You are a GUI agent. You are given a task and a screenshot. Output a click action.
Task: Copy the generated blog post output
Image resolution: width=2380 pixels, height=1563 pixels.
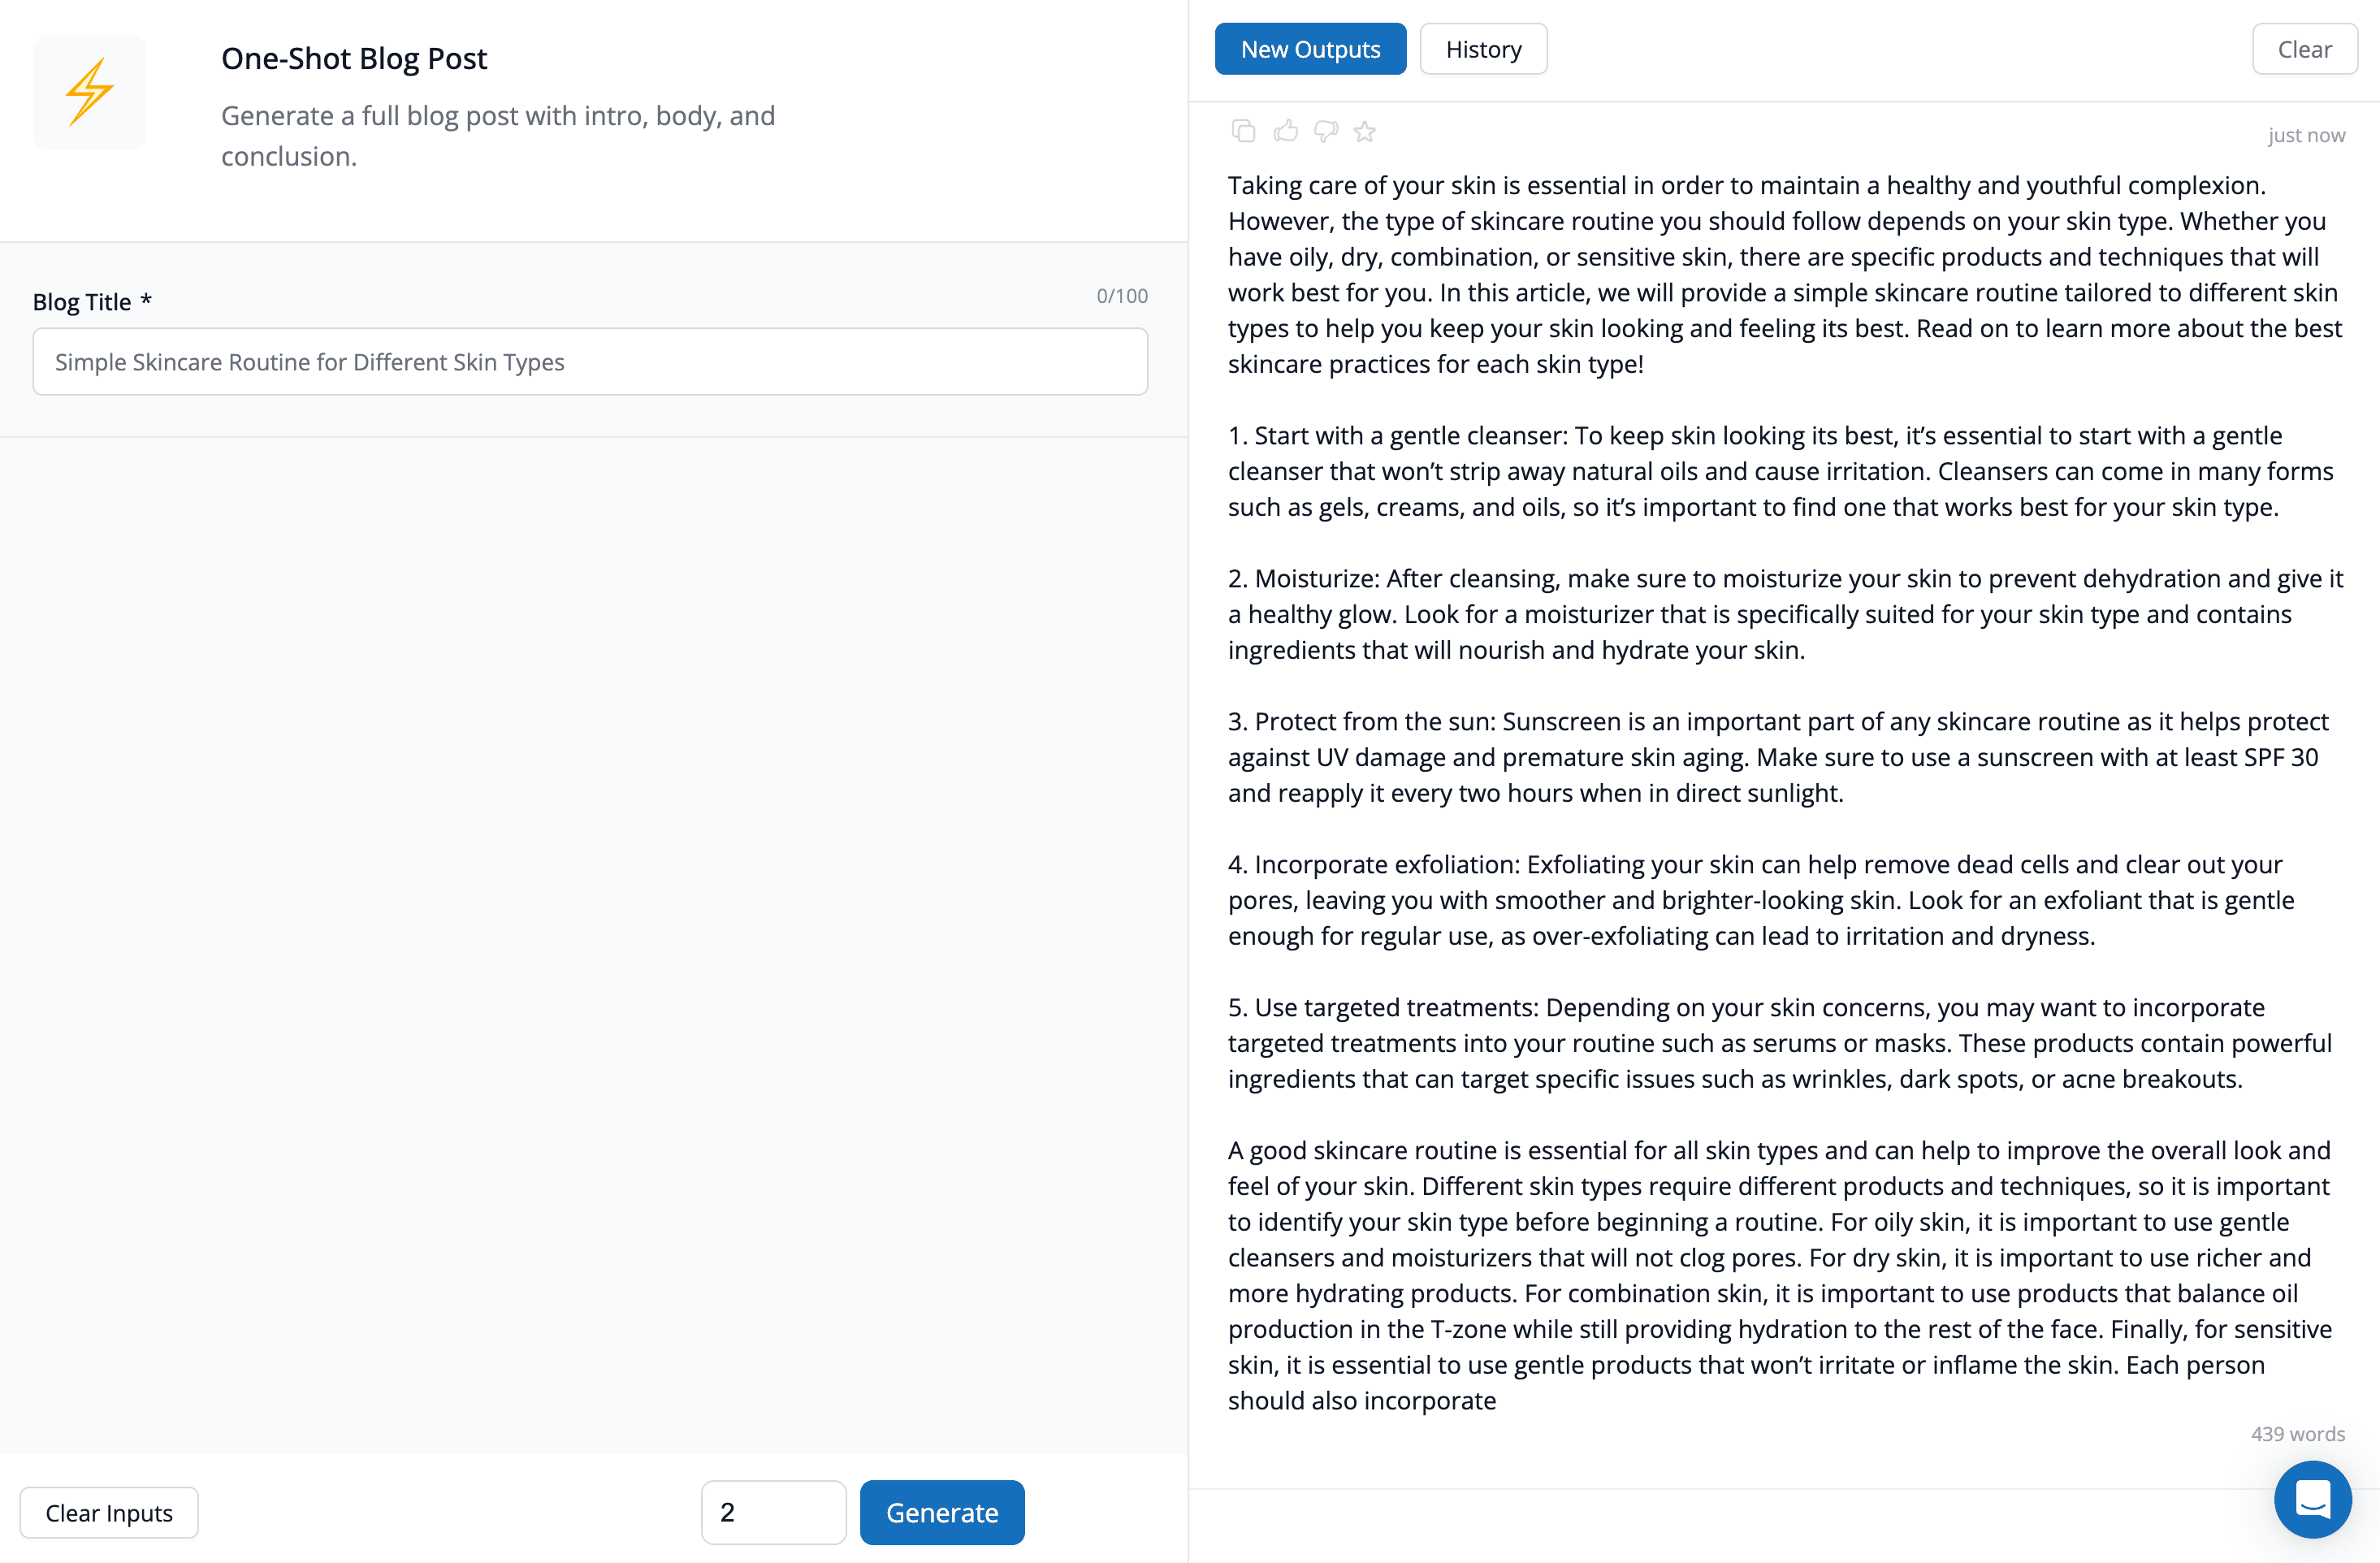1243,131
